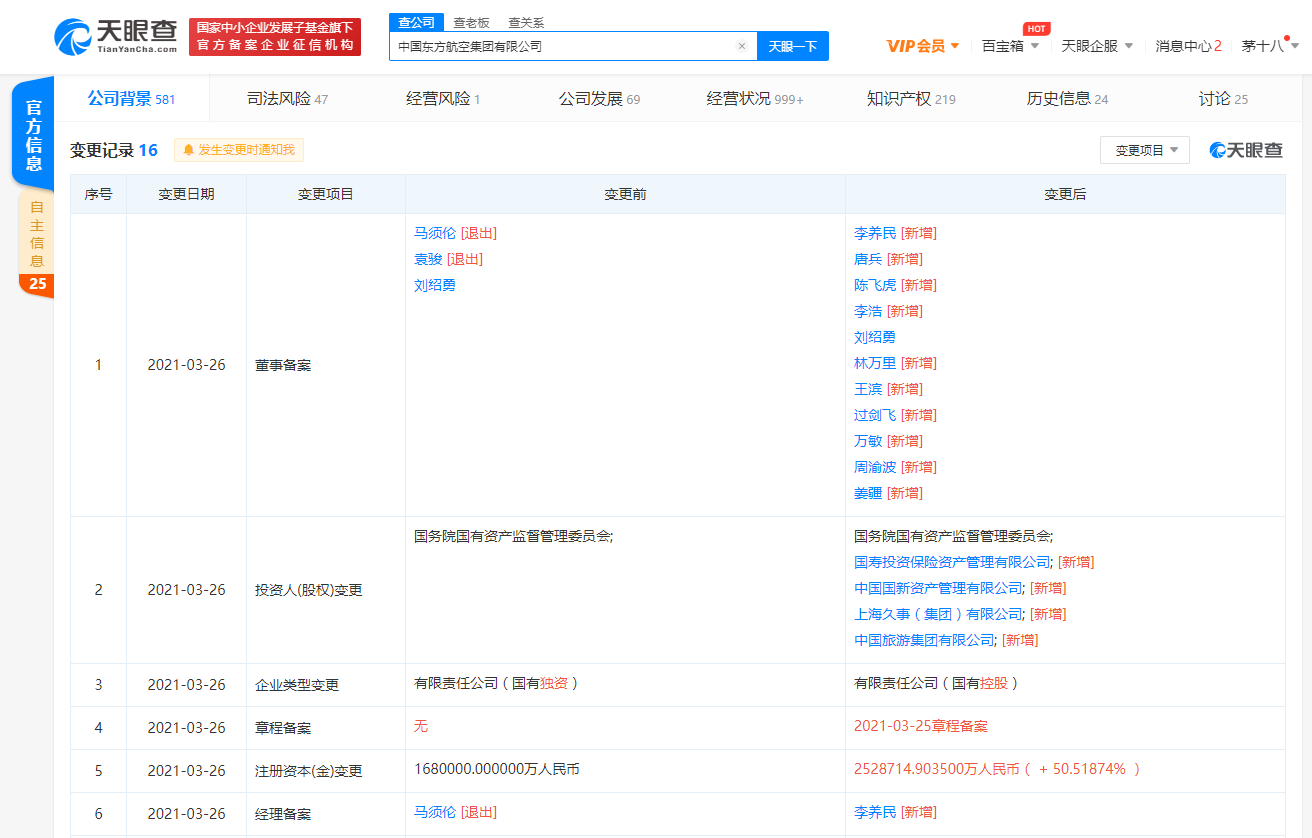Click the 25 badge on the sidebar
The width and height of the screenshot is (1312, 838).
(37, 284)
